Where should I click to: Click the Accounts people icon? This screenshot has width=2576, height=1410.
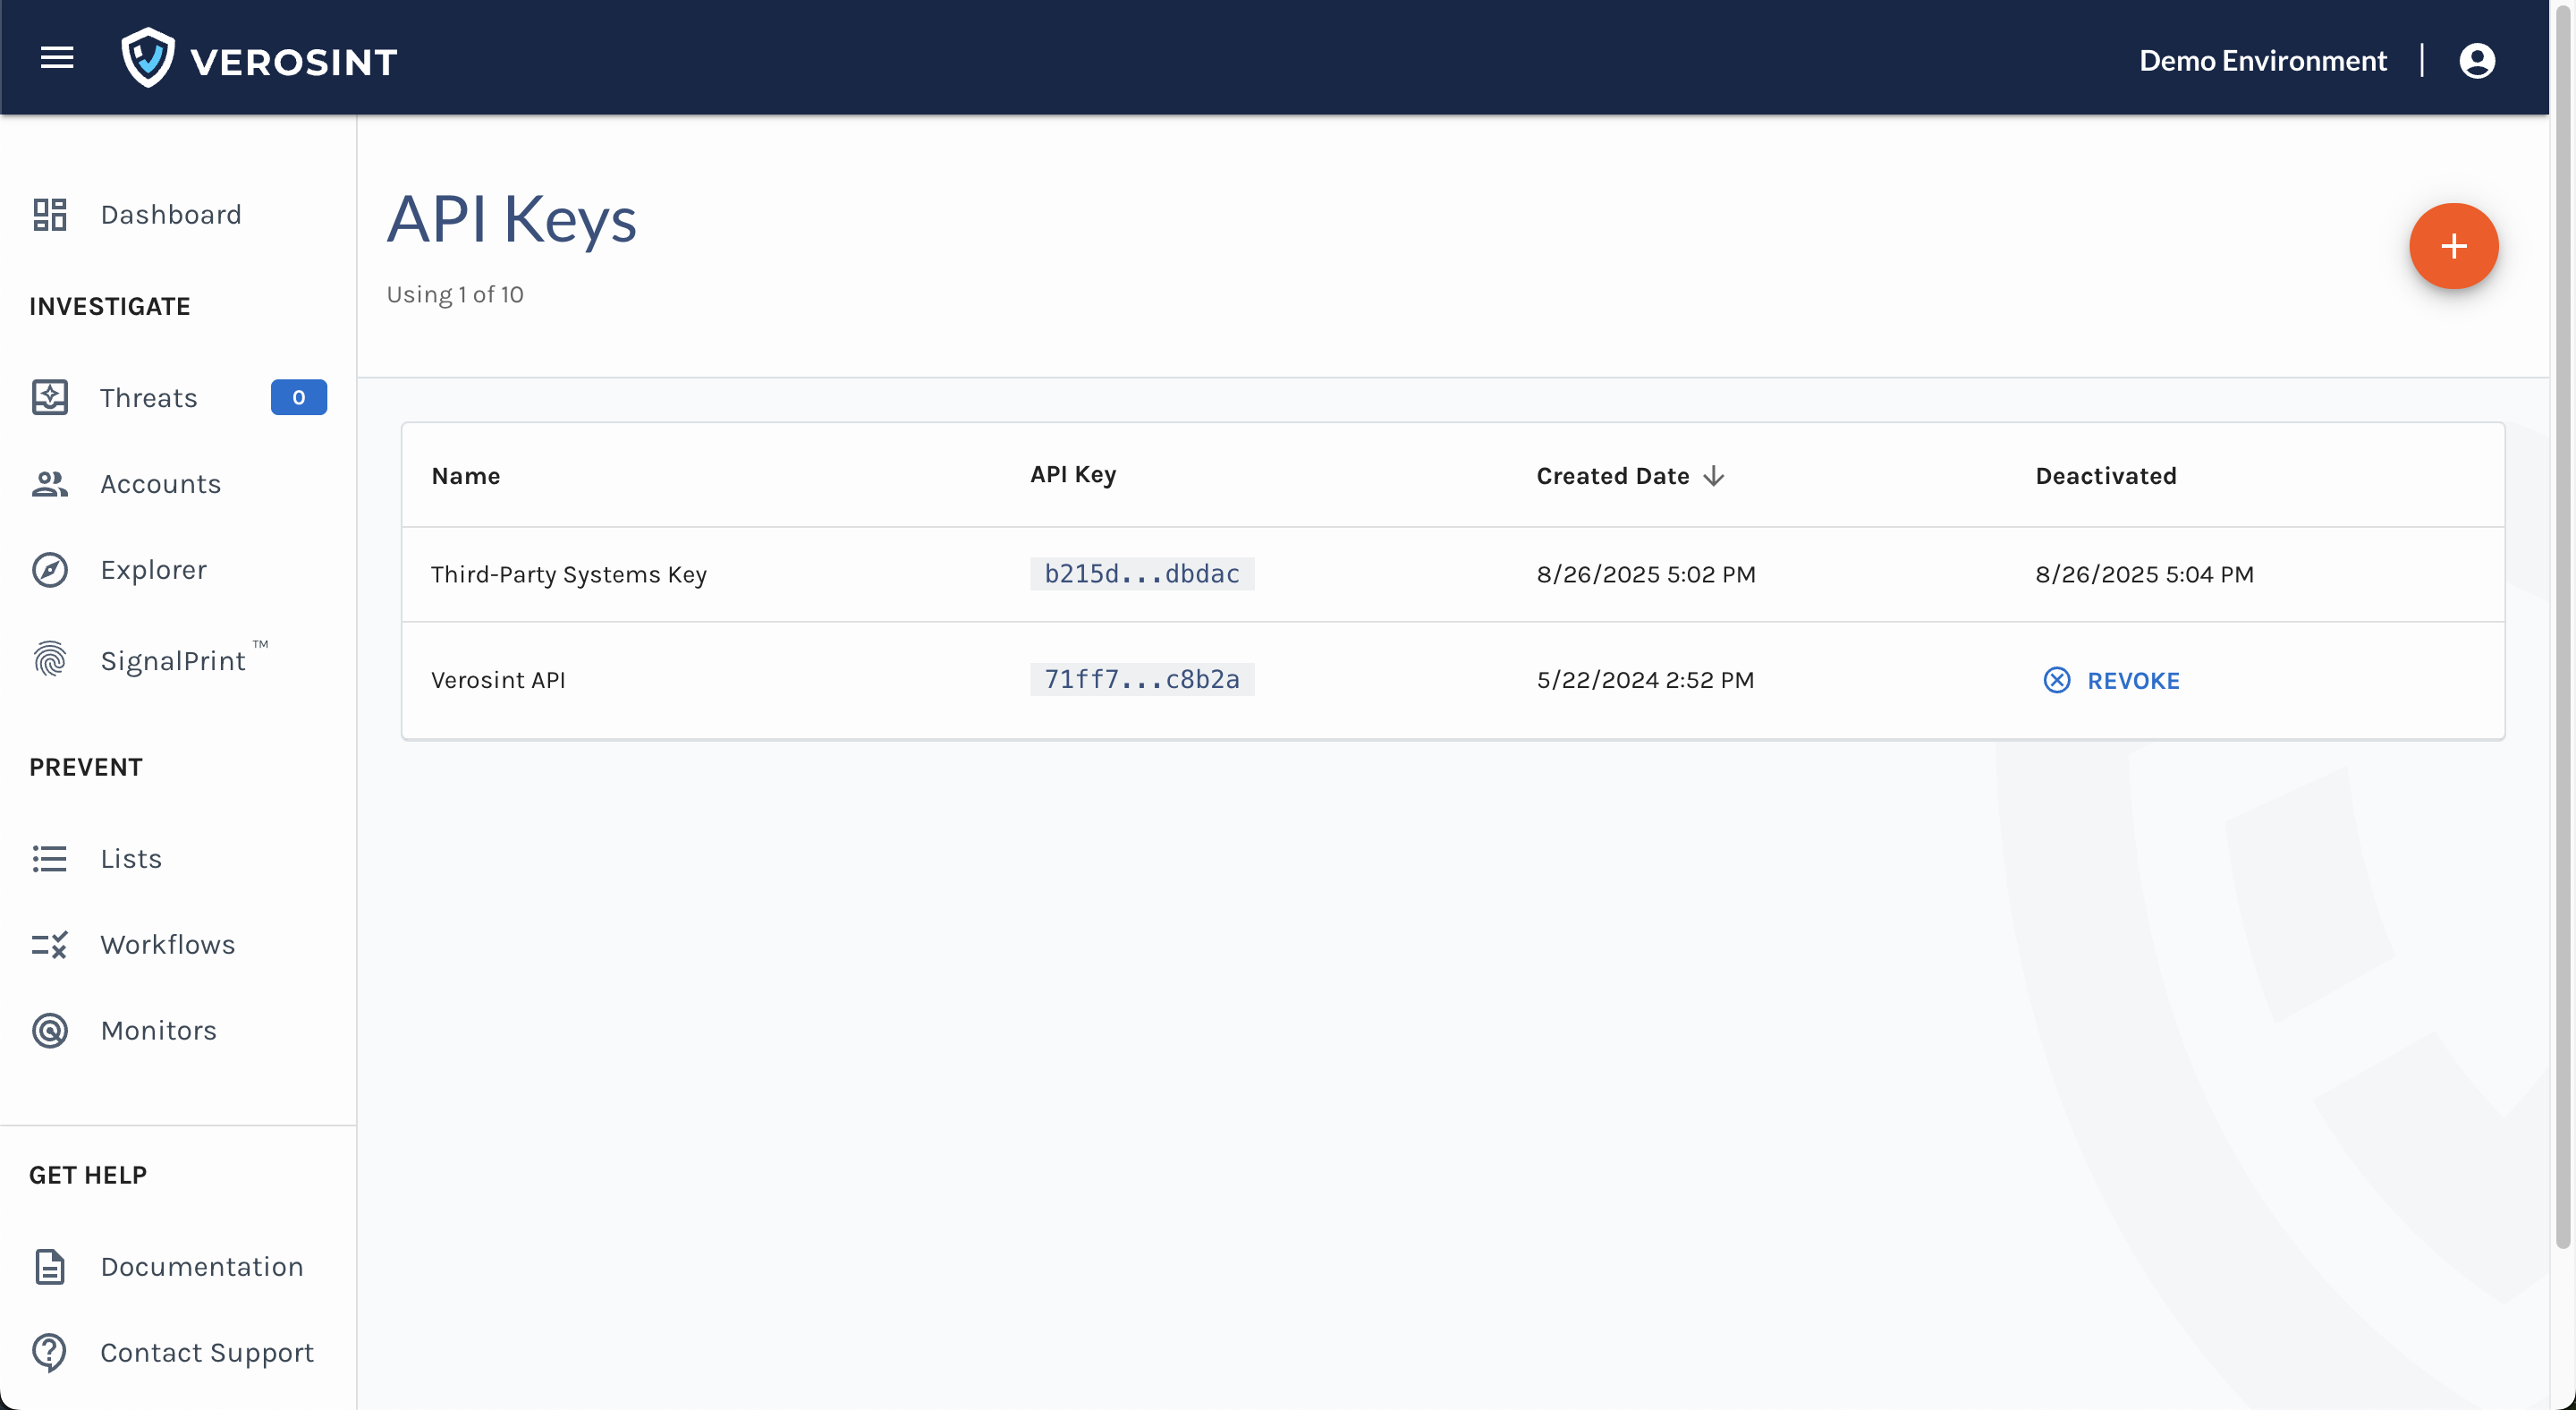click(x=50, y=484)
